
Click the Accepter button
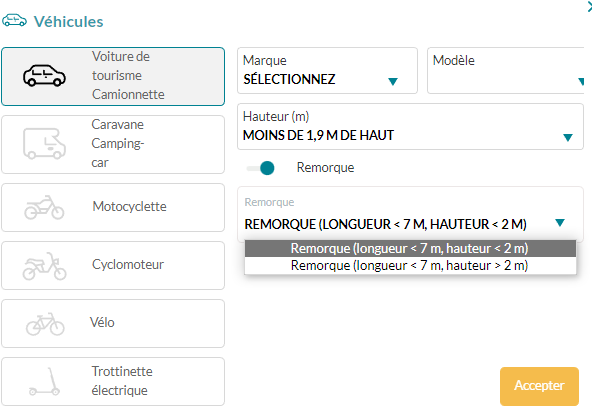[x=539, y=386]
